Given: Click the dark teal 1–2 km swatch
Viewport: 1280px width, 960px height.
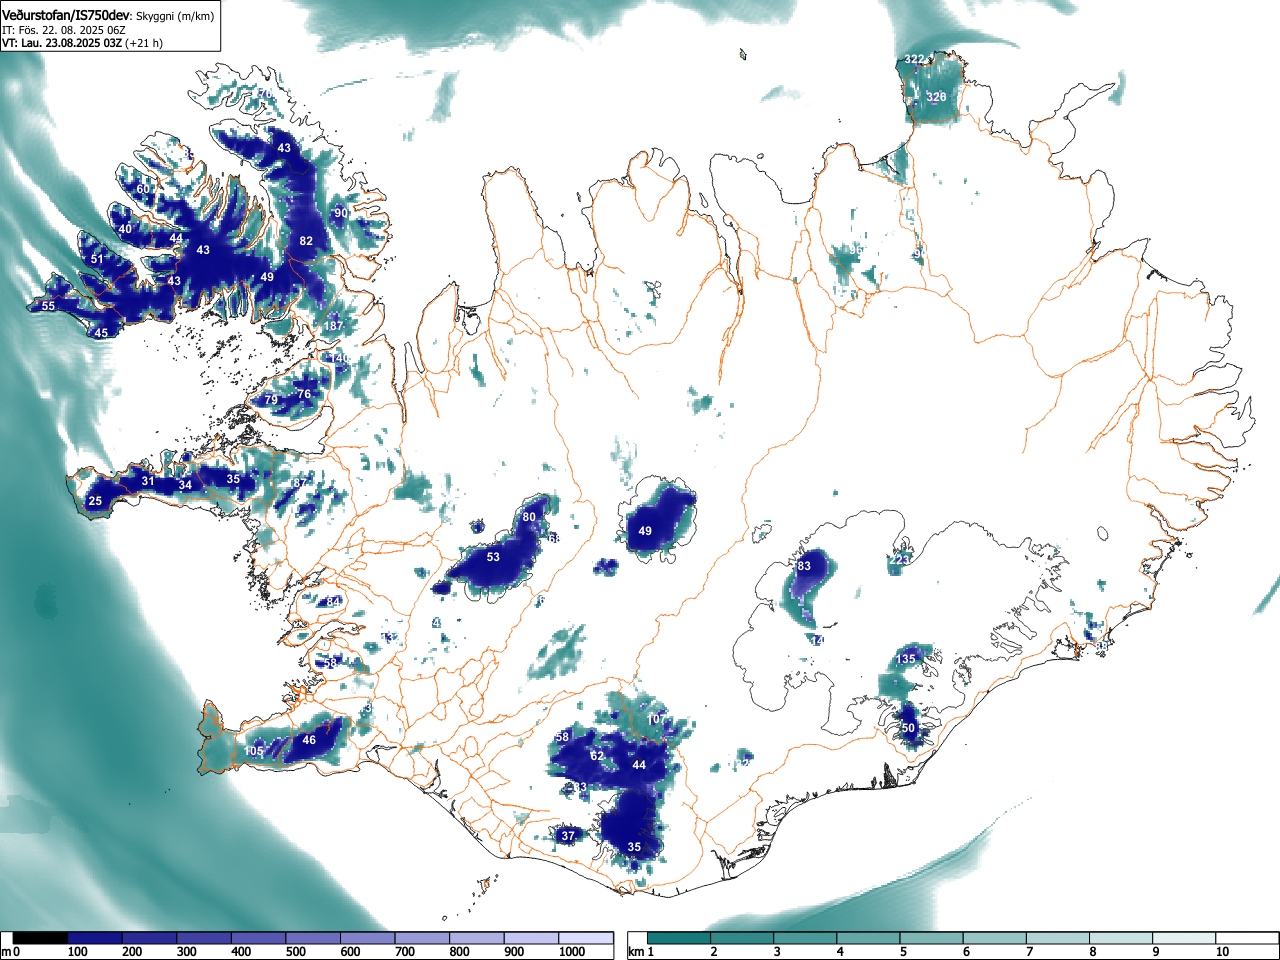Looking at the screenshot, I should point(680,938).
